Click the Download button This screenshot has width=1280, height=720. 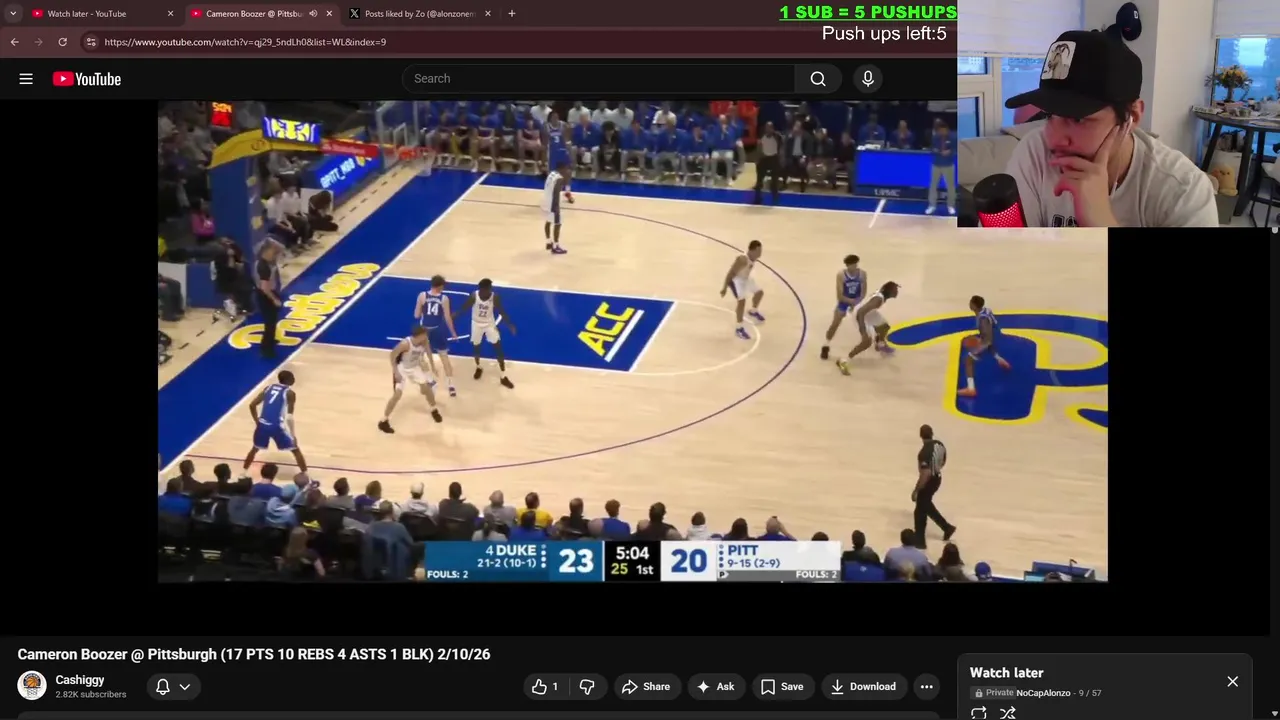[863, 686]
